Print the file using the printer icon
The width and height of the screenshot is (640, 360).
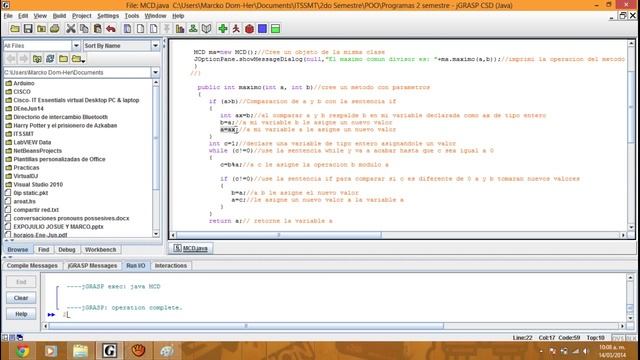pos(55,29)
